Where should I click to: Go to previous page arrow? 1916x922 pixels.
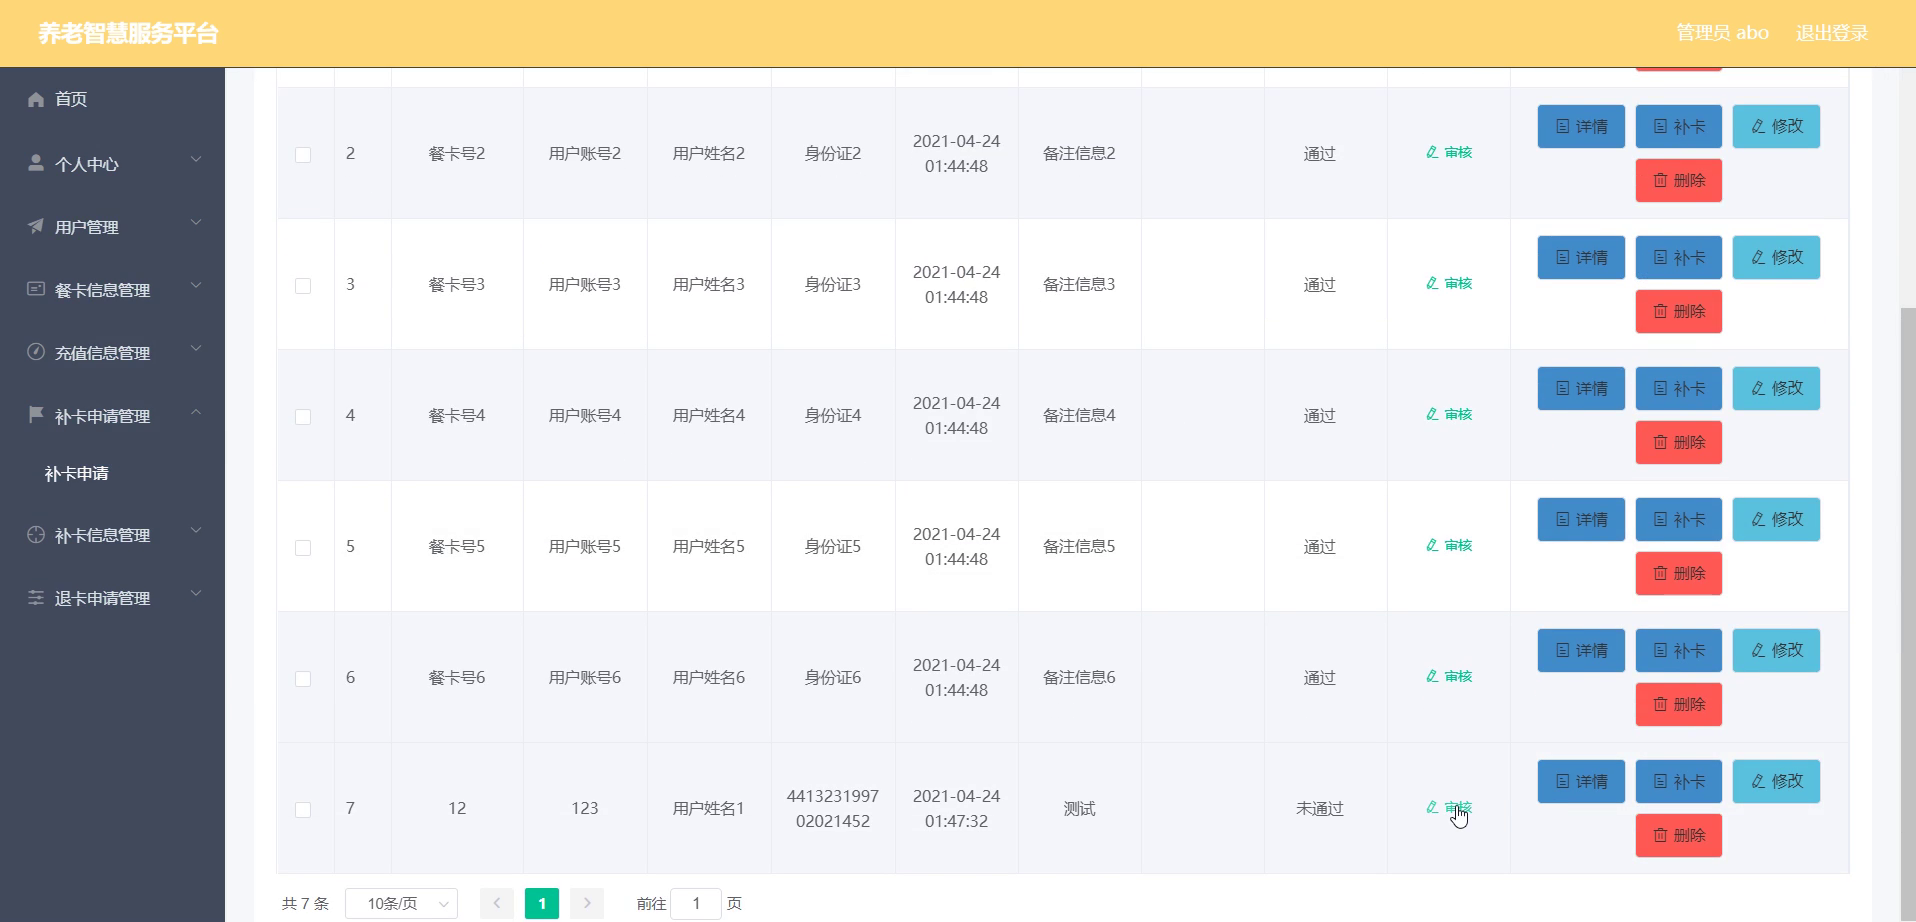496,903
